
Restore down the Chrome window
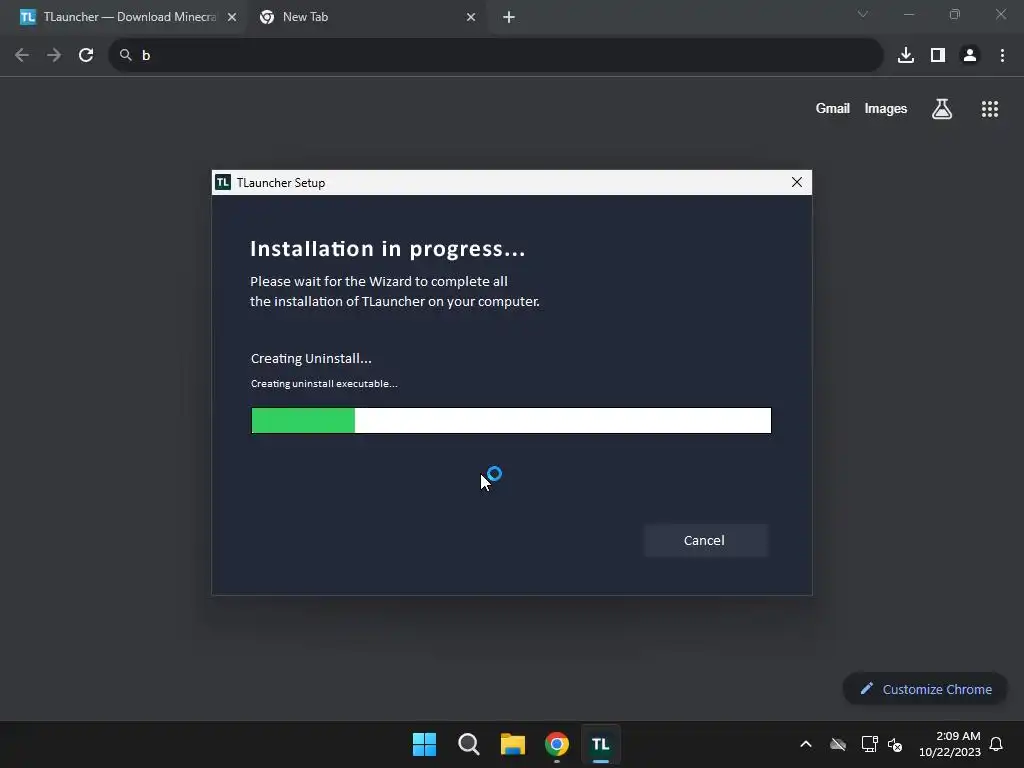[955, 14]
